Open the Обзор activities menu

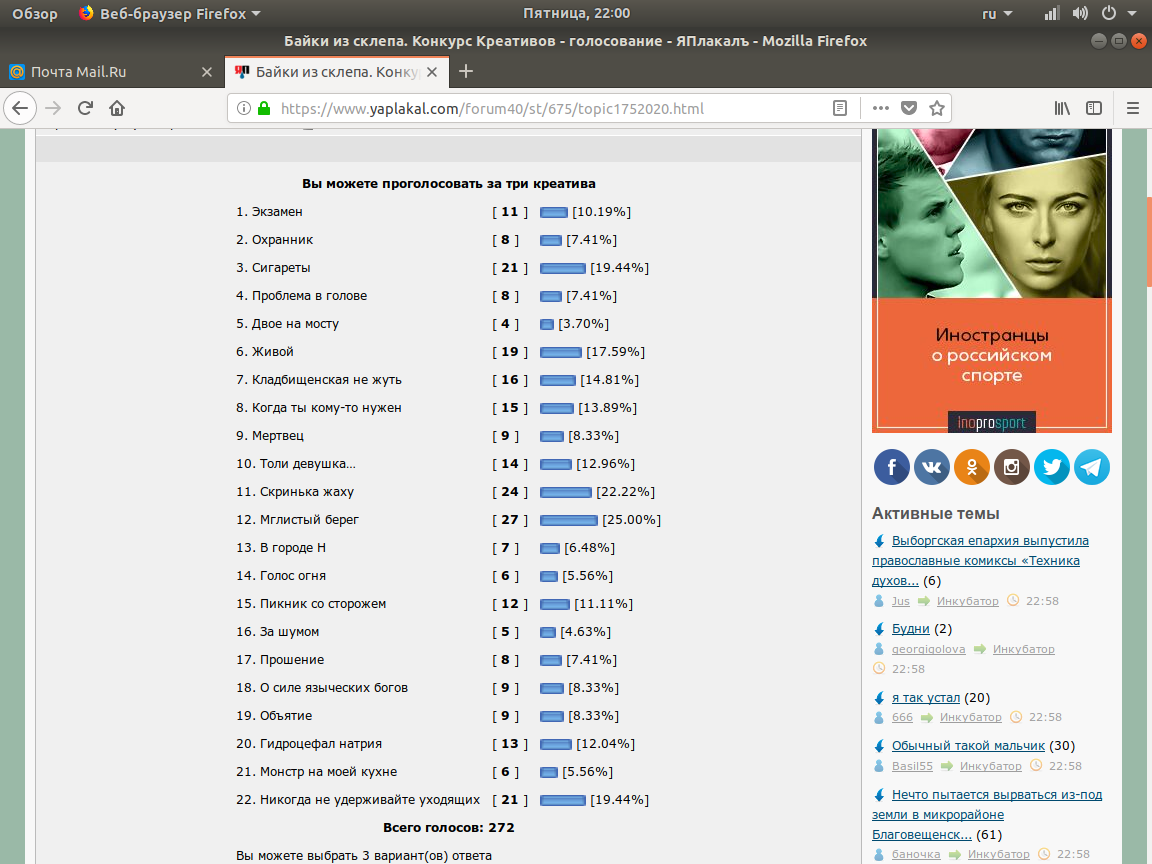pos(34,13)
